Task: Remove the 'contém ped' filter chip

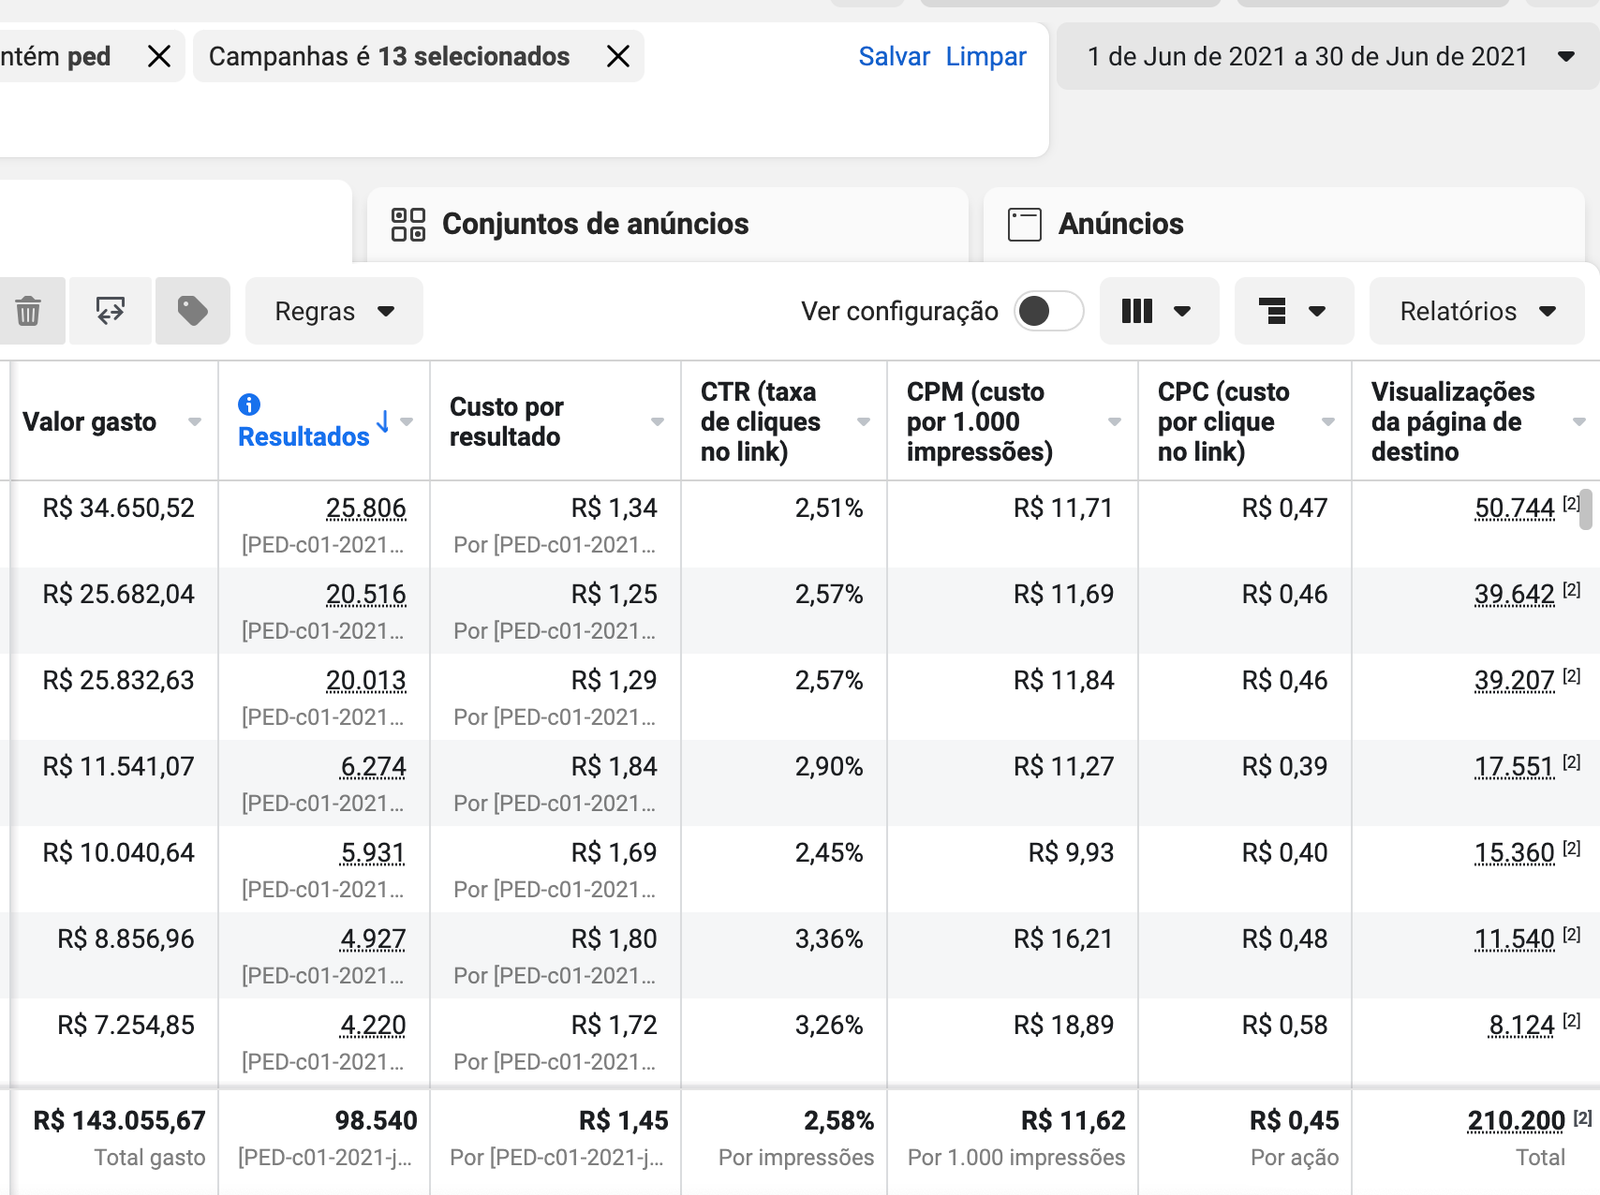Action: pyautogui.click(x=159, y=57)
